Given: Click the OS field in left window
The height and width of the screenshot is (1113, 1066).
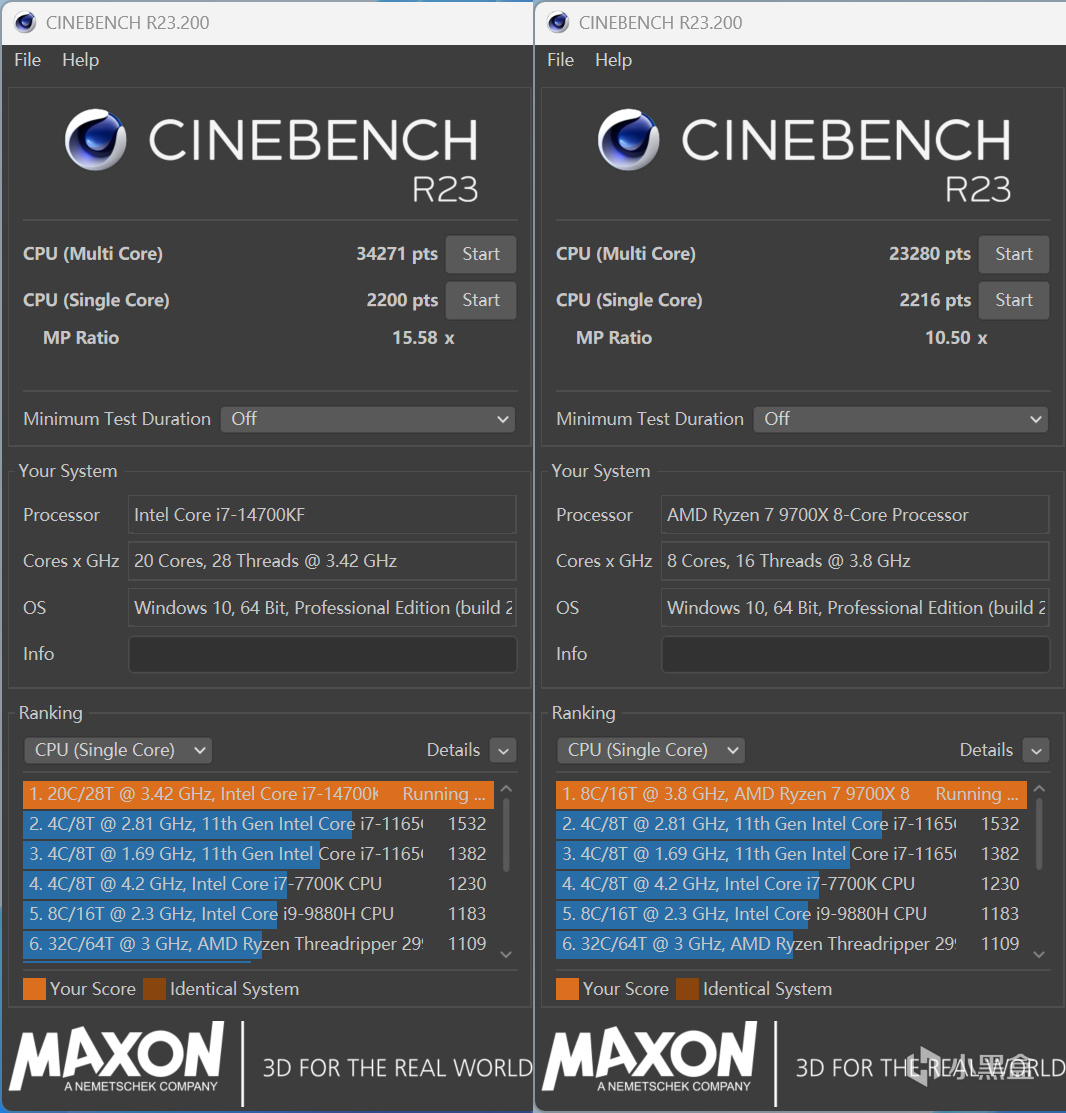Looking at the screenshot, I should [x=322, y=608].
